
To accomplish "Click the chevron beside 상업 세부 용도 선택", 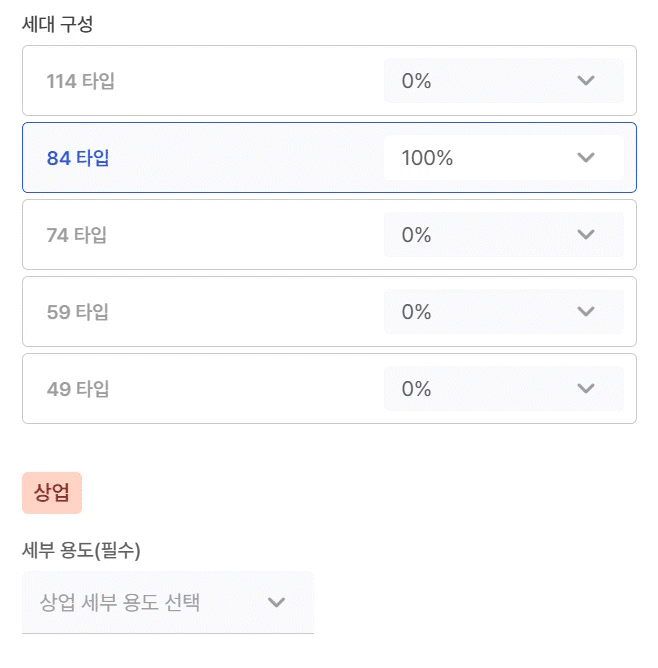I will point(277,602).
